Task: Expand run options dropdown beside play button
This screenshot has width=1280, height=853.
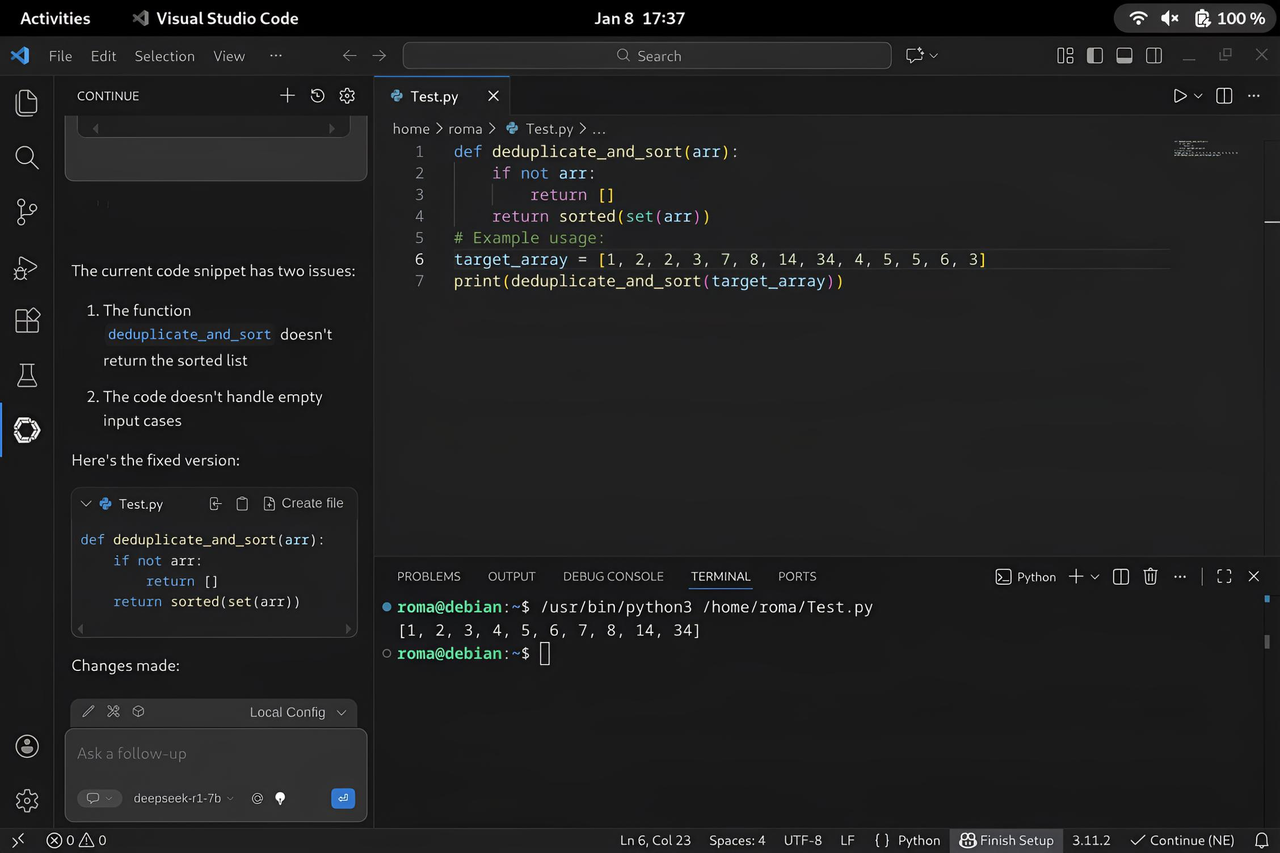Action: click(x=1198, y=96)
